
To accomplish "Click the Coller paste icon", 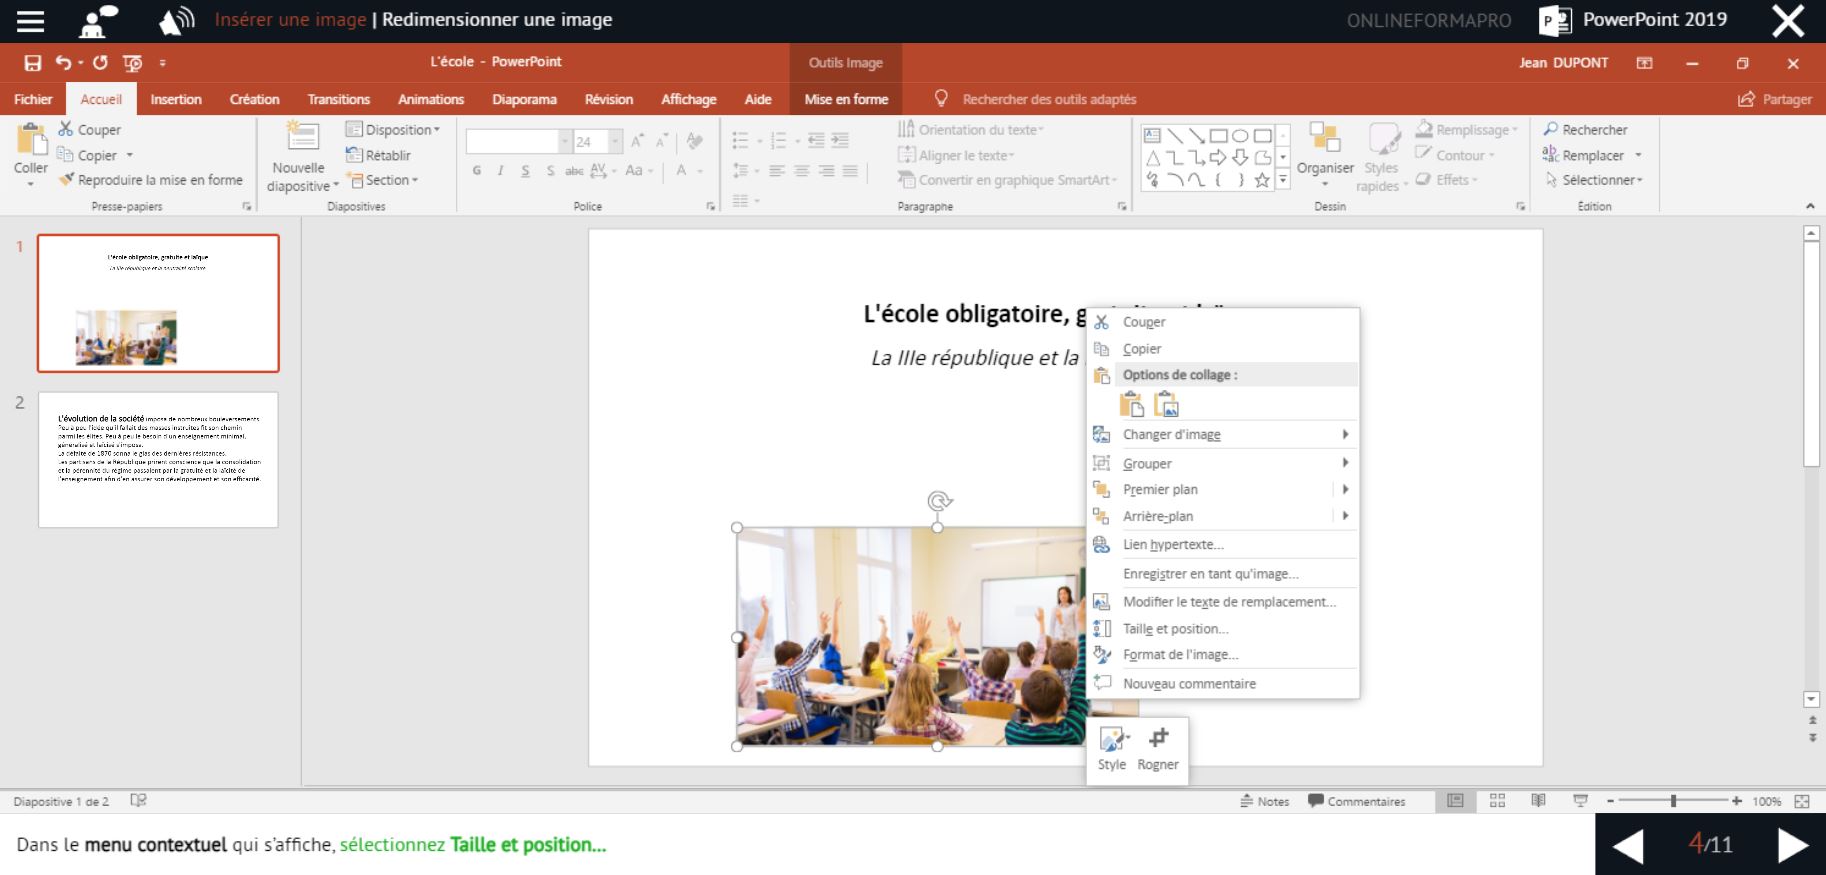I will tap(31, 140).
